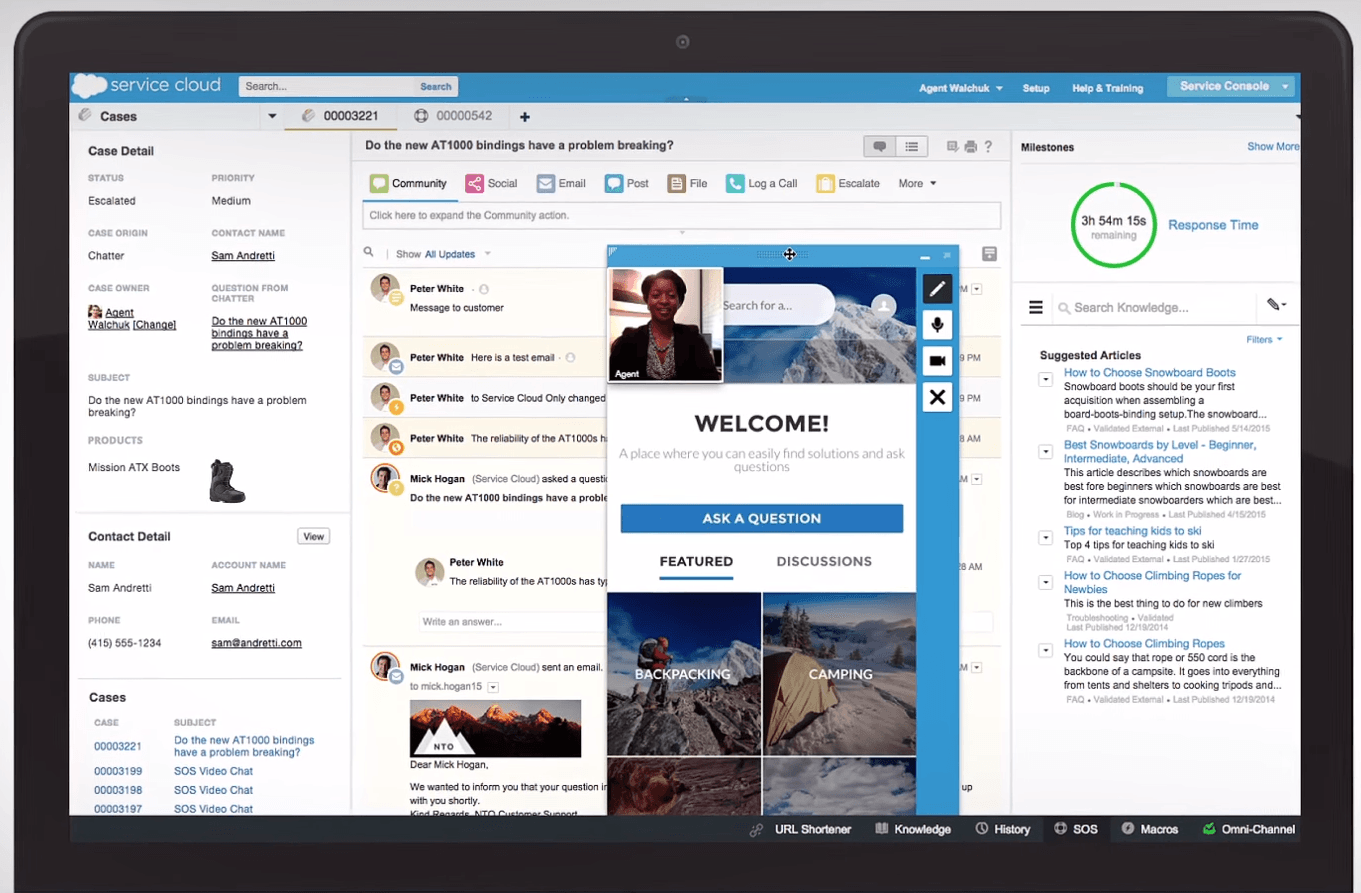Open Help & Training
This screenshot has height=893, width=1361.
1107,88
